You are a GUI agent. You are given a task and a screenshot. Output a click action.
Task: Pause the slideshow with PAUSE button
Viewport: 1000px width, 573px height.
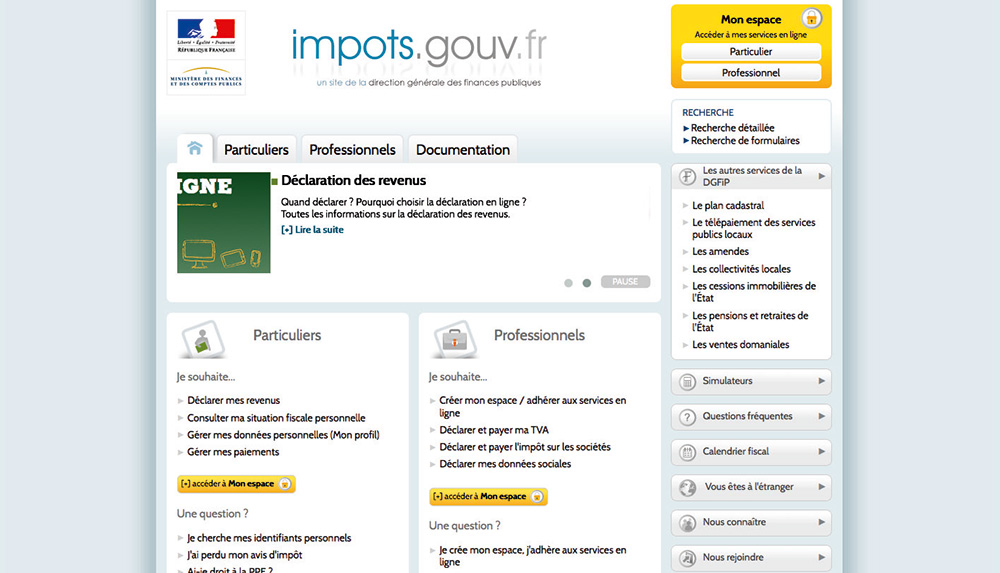(625, 281)
